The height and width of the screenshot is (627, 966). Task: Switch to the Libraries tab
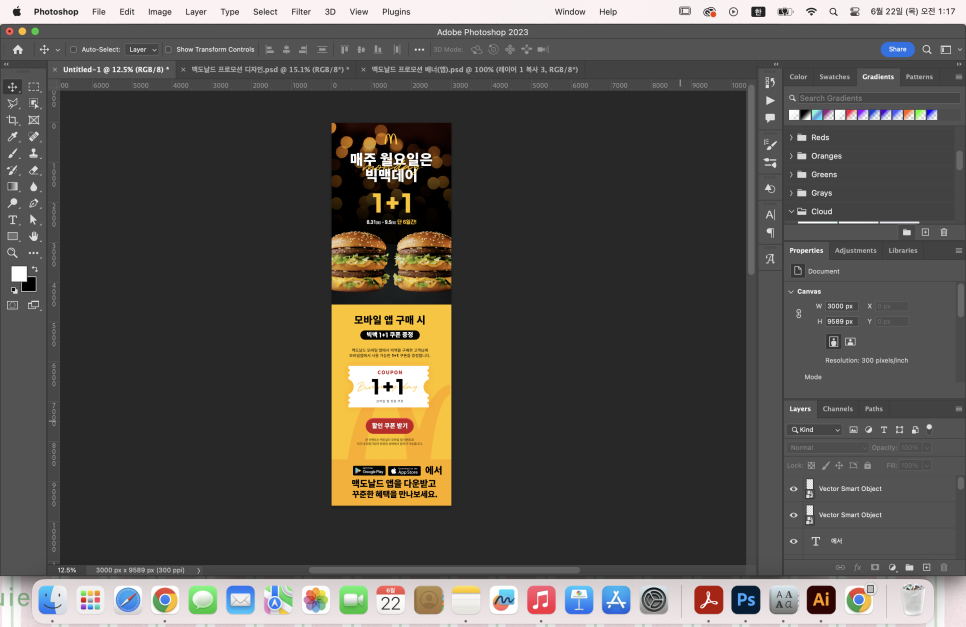(903, 251)
